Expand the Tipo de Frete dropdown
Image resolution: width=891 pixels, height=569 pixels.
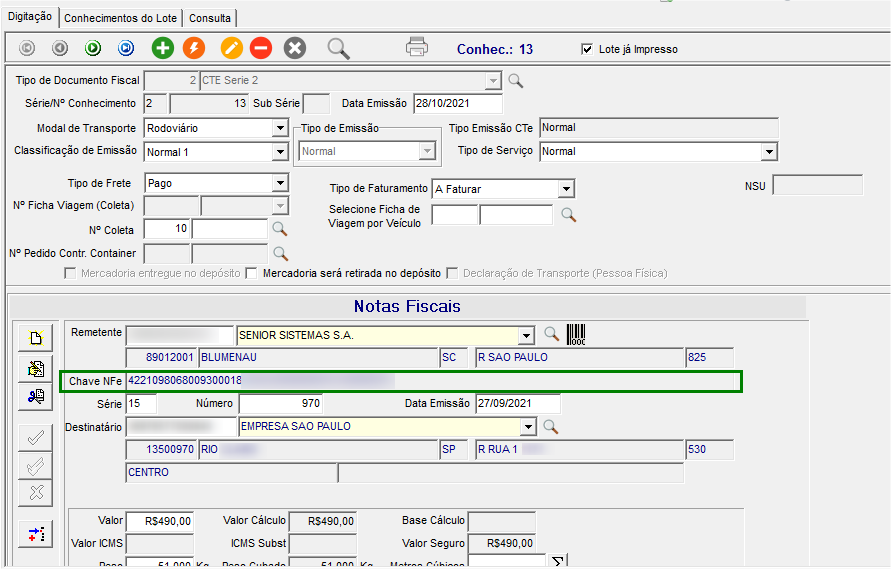tap(280, 183)
